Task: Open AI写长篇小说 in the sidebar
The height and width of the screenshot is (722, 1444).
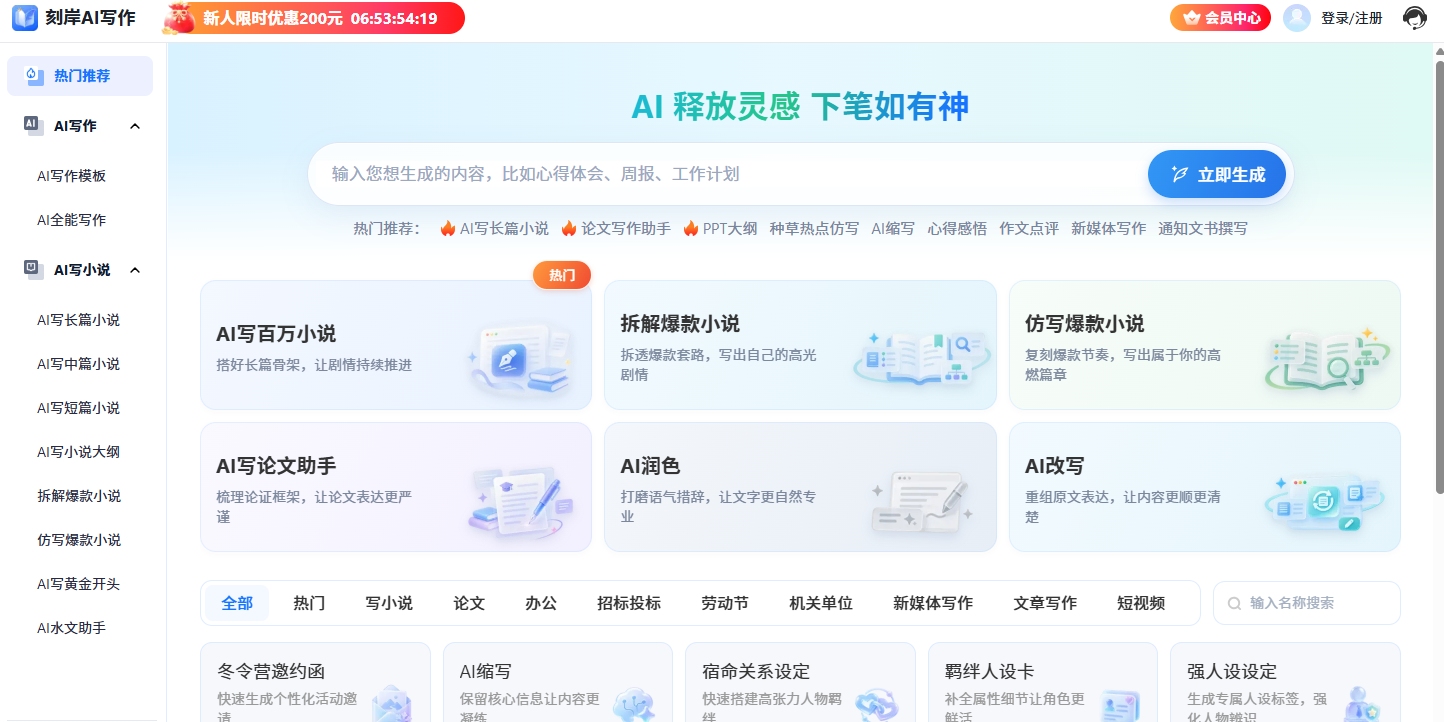Action: pyautogui.click(x=79, y=320)
